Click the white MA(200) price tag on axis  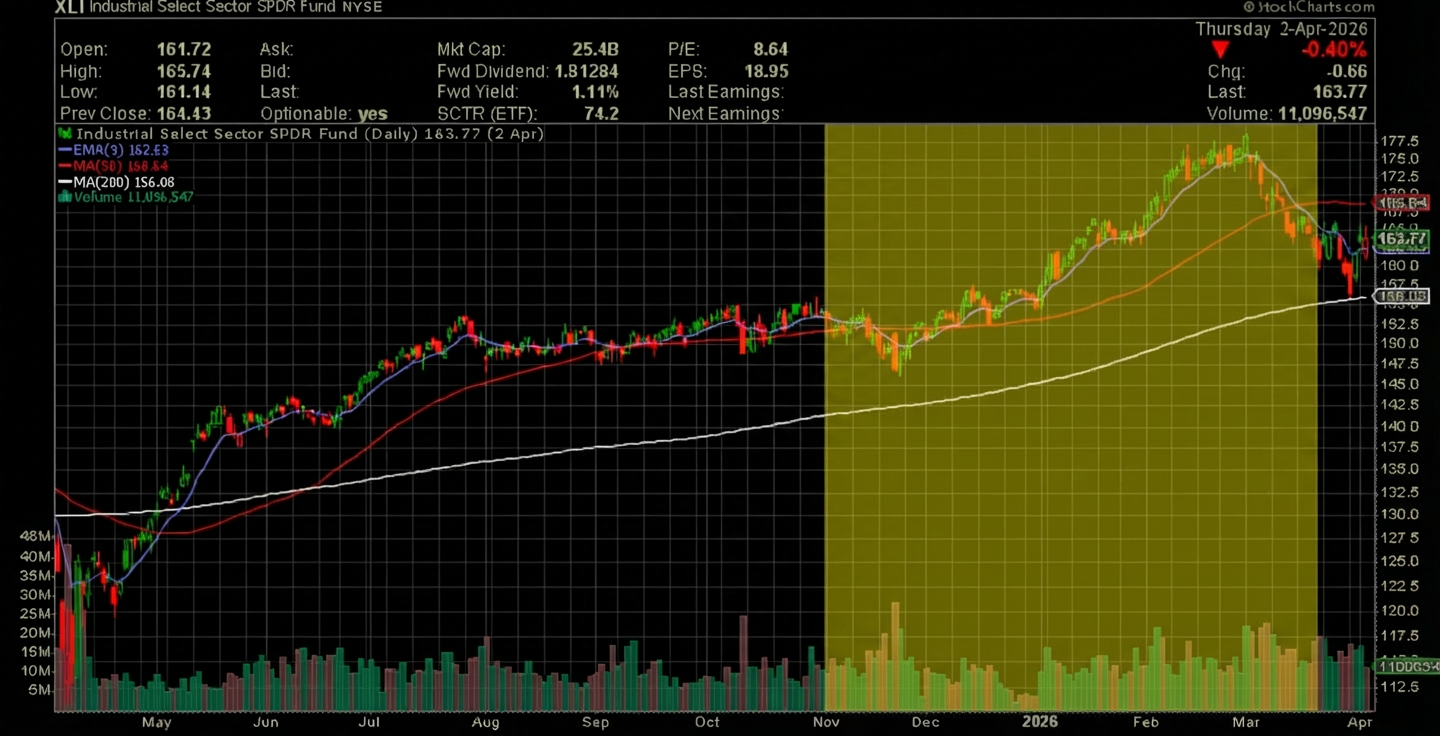[x=1400, y=296]
